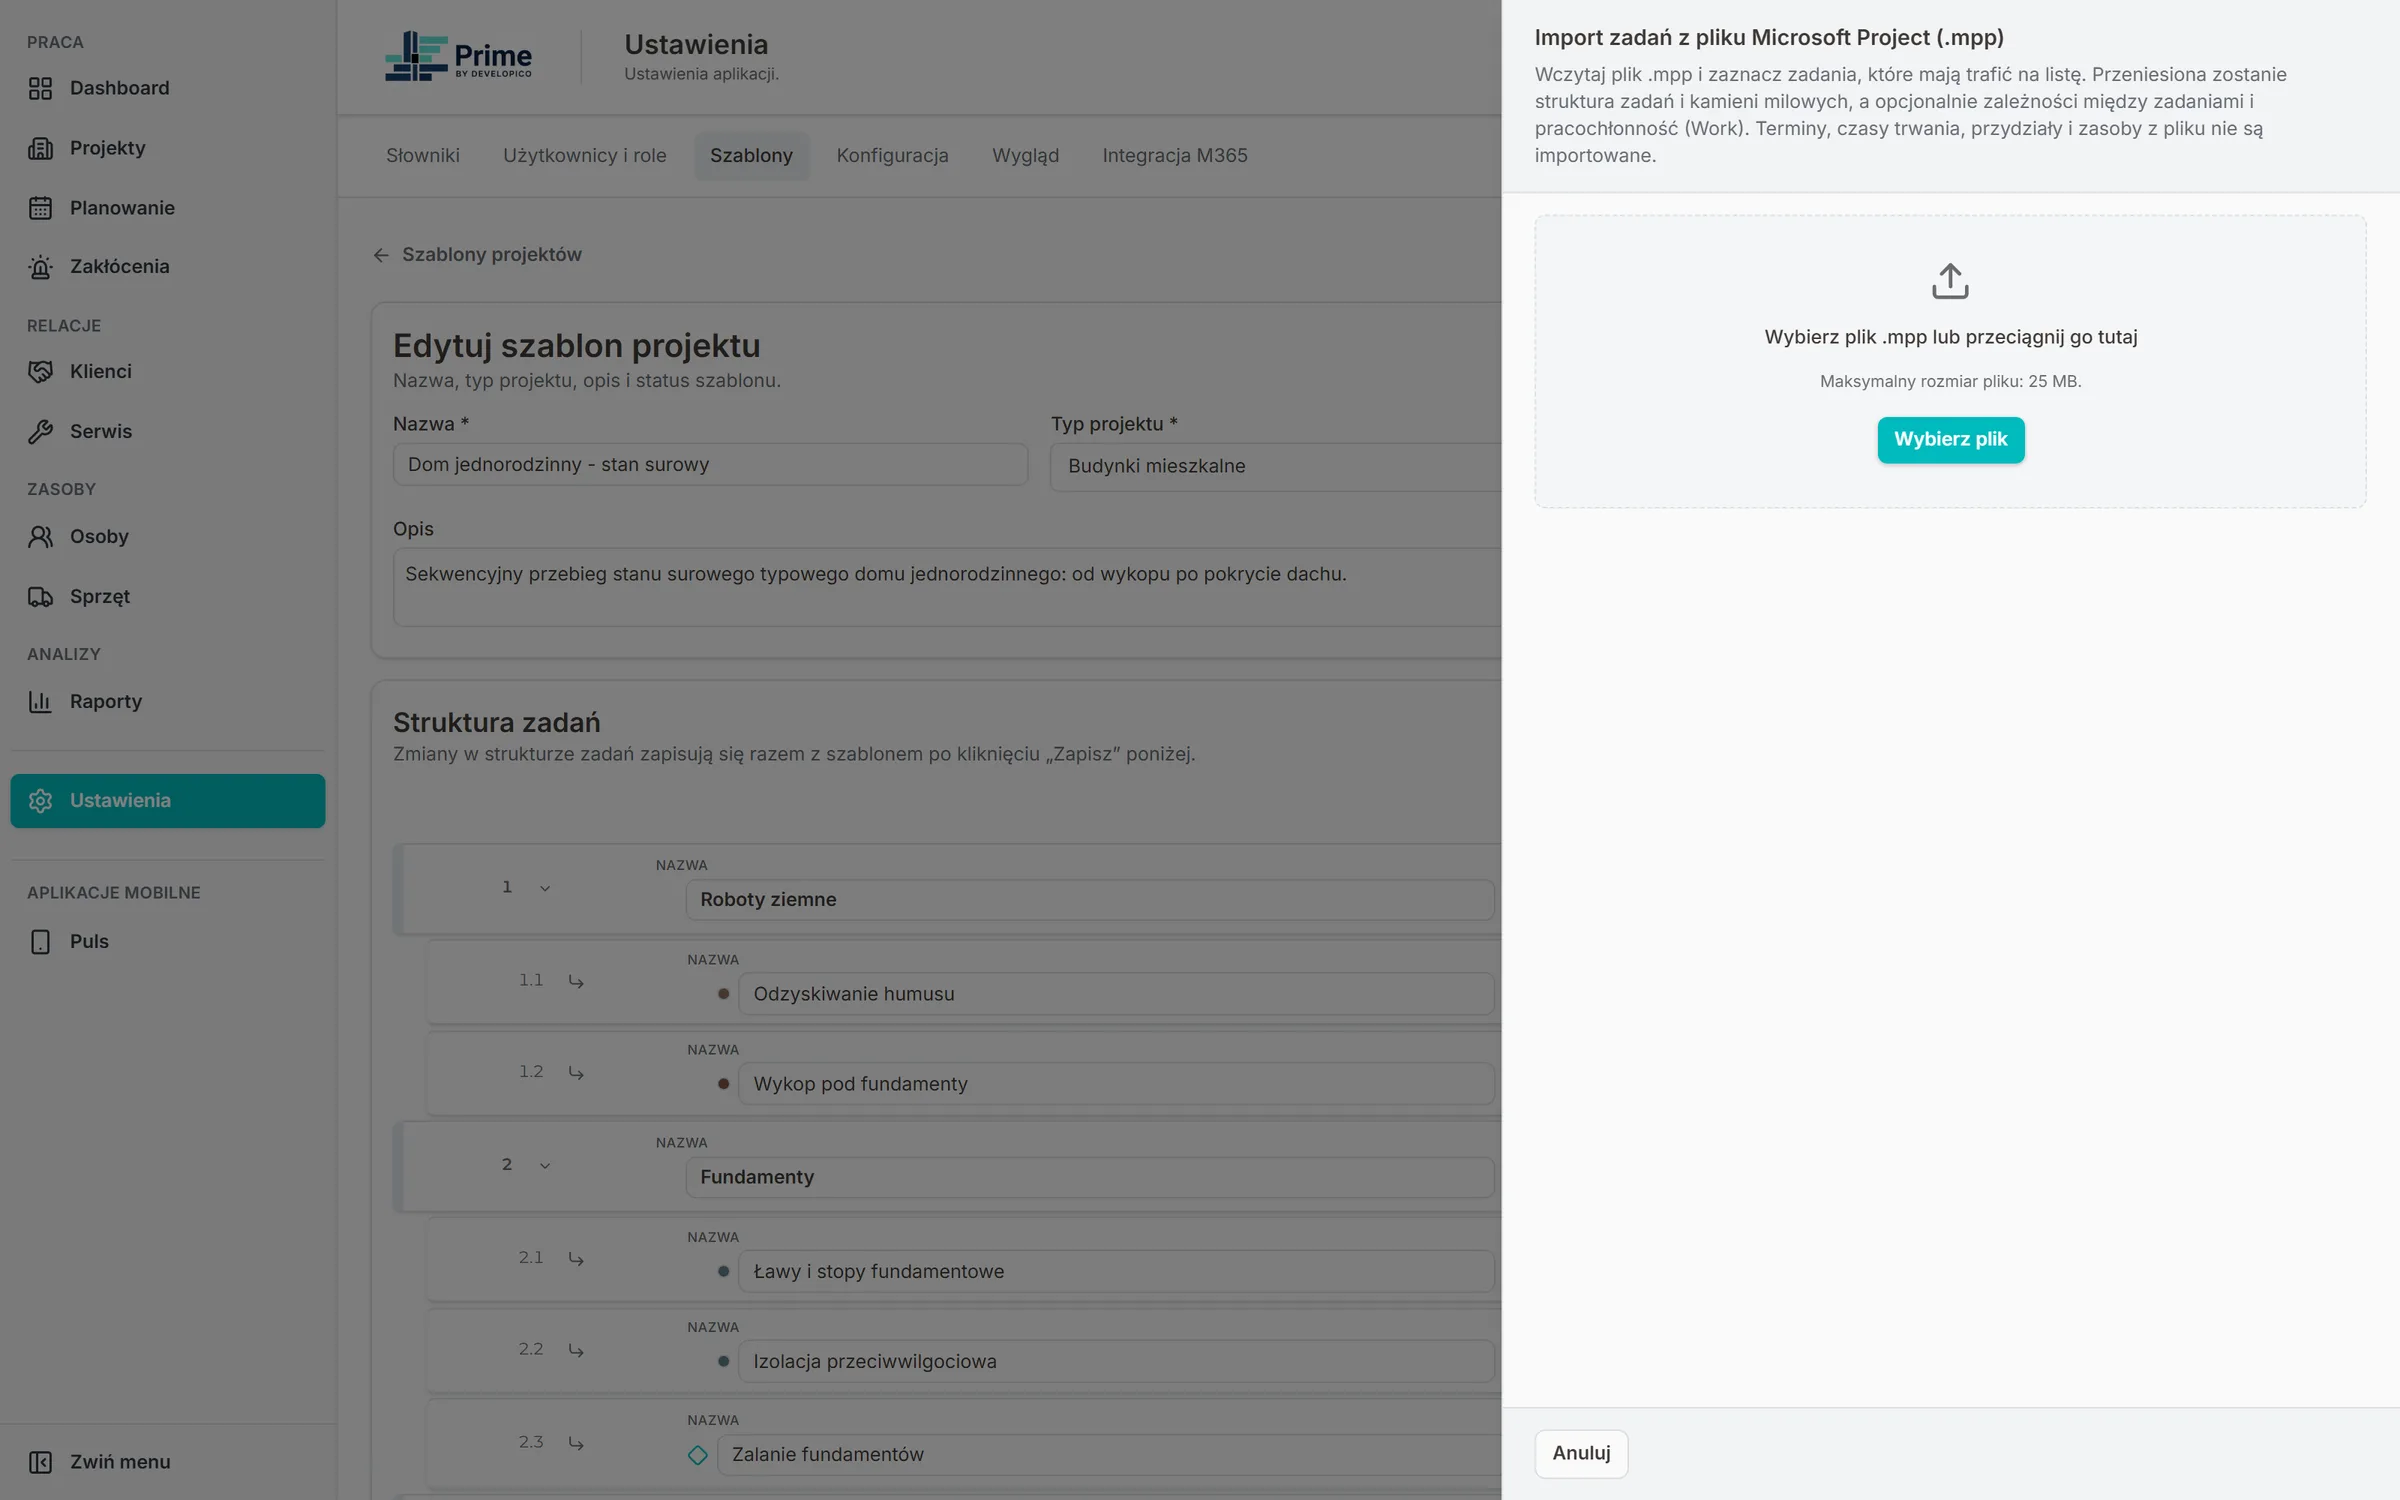Screen dimensions: 2400x1500
Task: Go to Planowanie calendar icon
Action: click(x=40, y=208)
